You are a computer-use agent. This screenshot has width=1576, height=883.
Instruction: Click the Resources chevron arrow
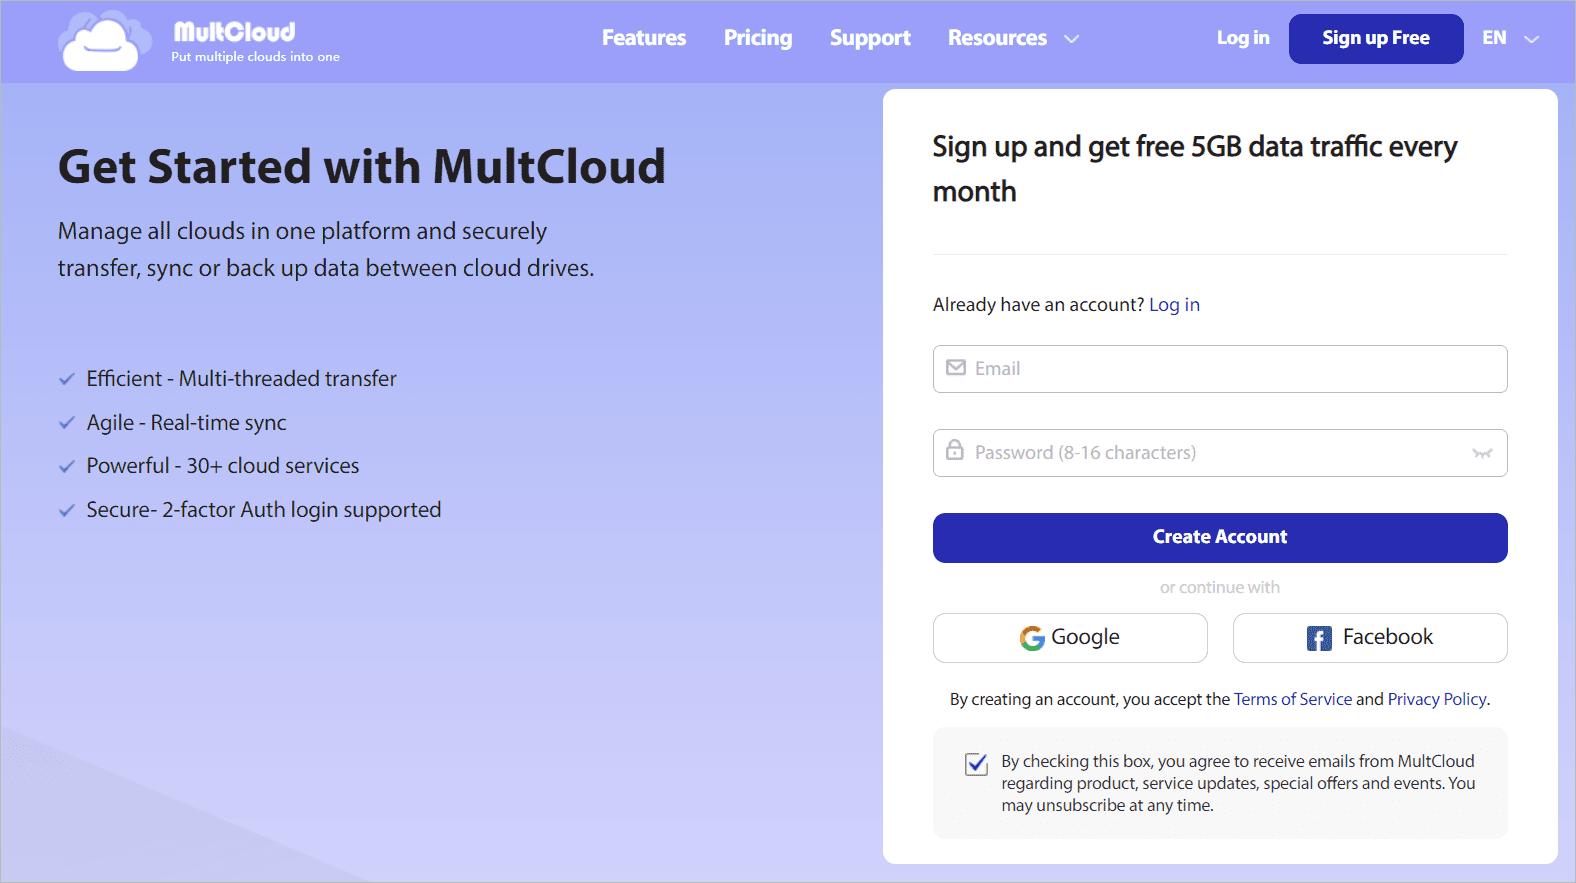[1071, 39]
